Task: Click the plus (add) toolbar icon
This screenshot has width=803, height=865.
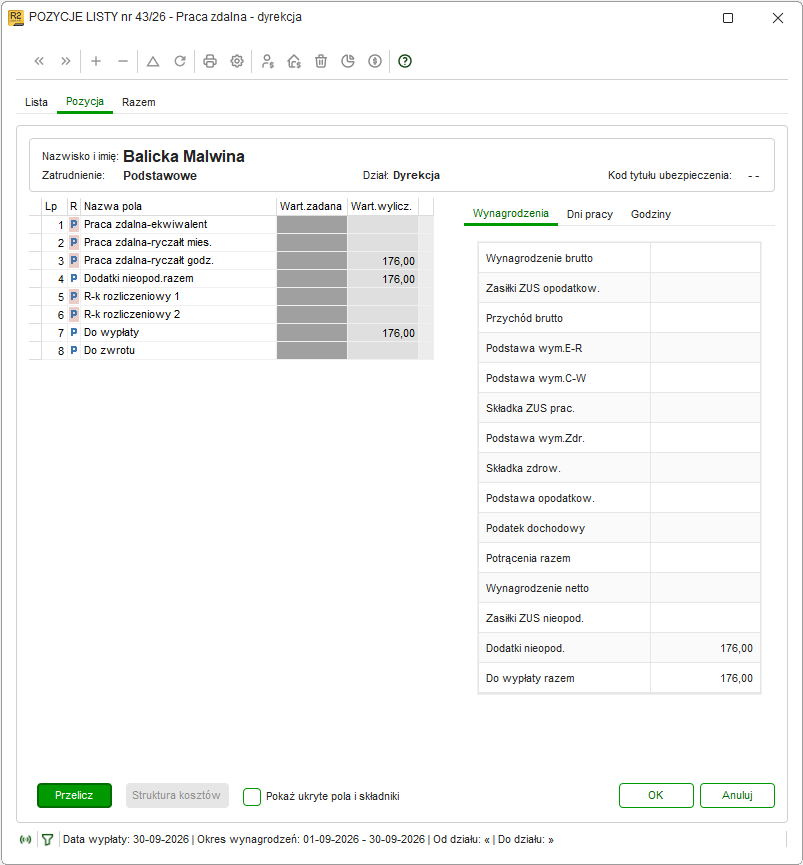Action: coord(96,61)
